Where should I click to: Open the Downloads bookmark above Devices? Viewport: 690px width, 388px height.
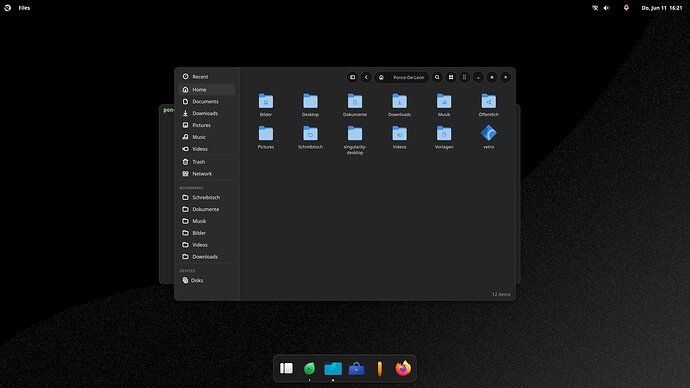click(207, 256)
